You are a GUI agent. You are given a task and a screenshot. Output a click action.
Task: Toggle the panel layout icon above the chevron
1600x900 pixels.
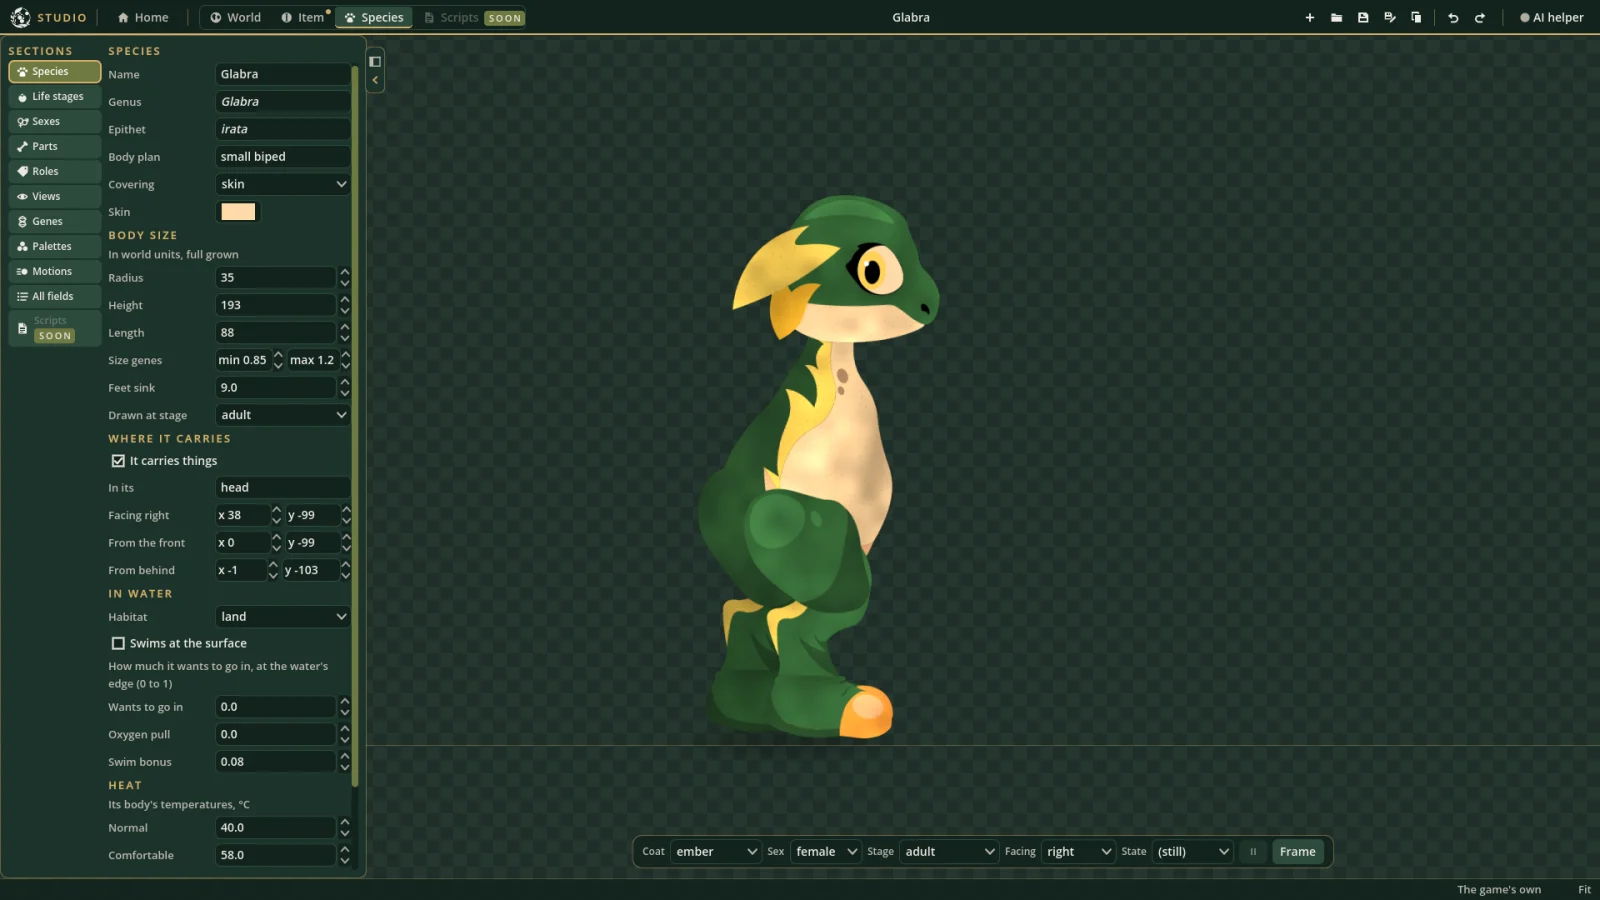click(375, 61)
